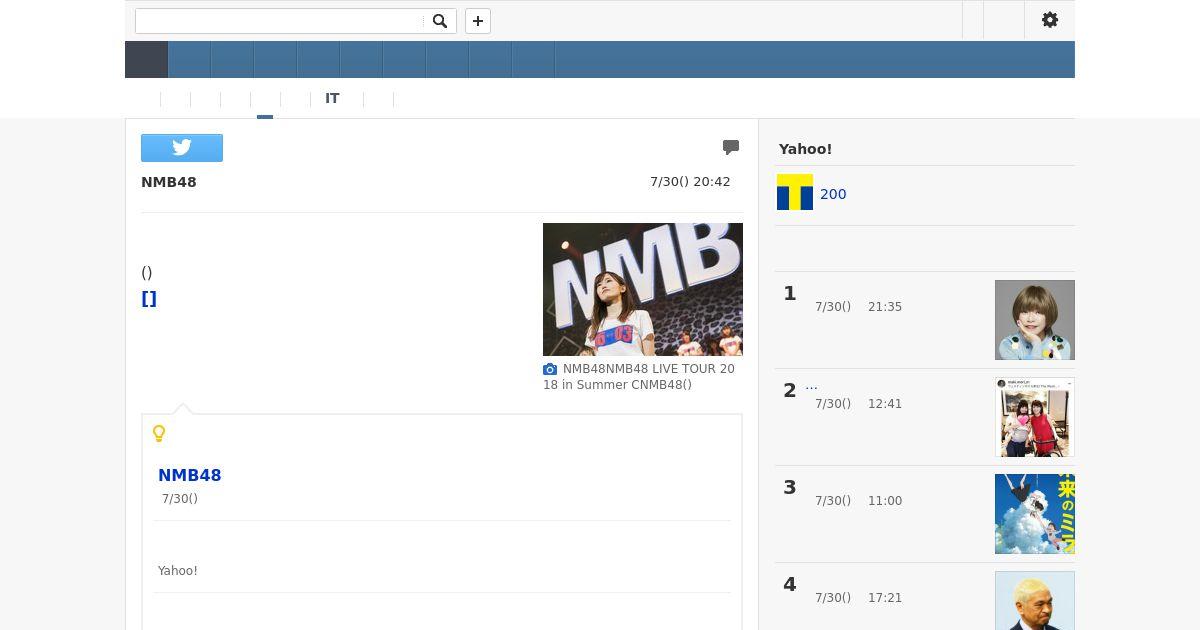Click the camera icon under the photo

pos(550,369)
